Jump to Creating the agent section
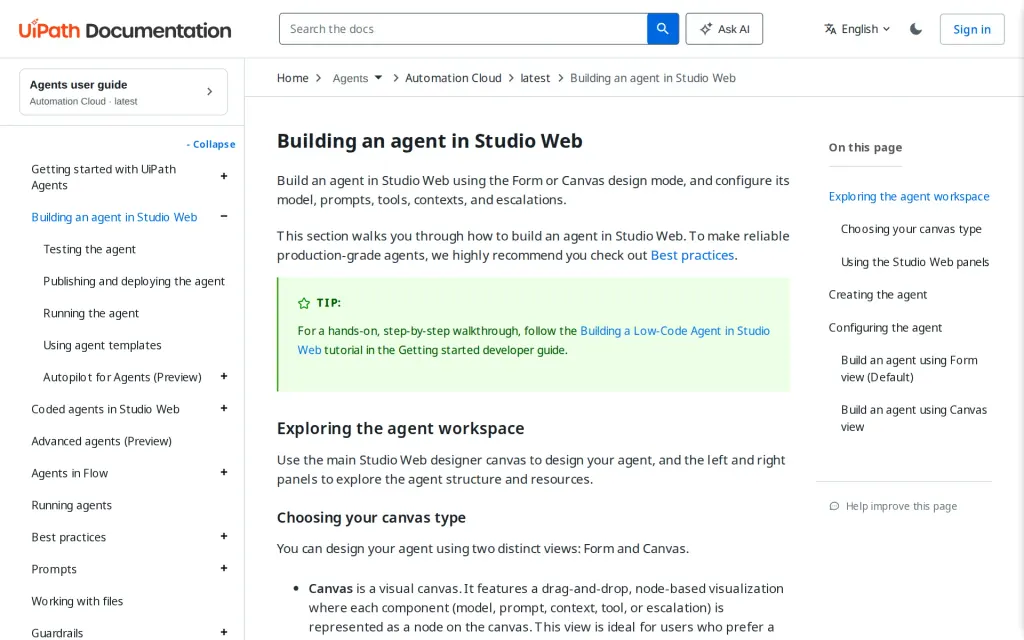 pos(878,295)
